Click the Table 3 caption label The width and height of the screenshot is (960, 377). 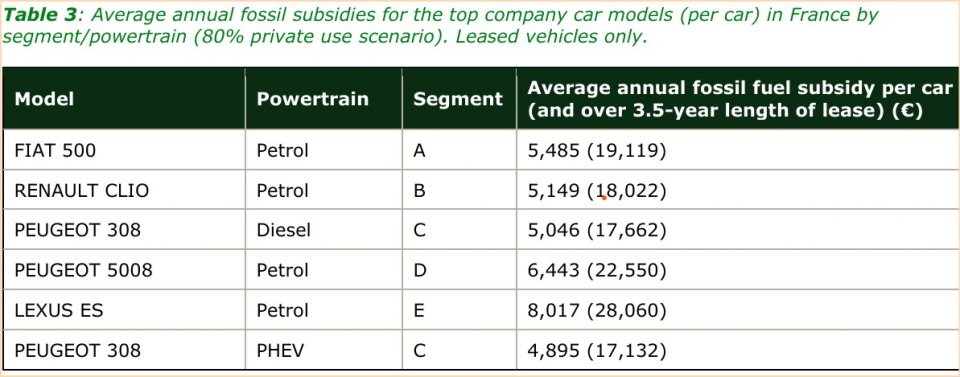[40, 15]
